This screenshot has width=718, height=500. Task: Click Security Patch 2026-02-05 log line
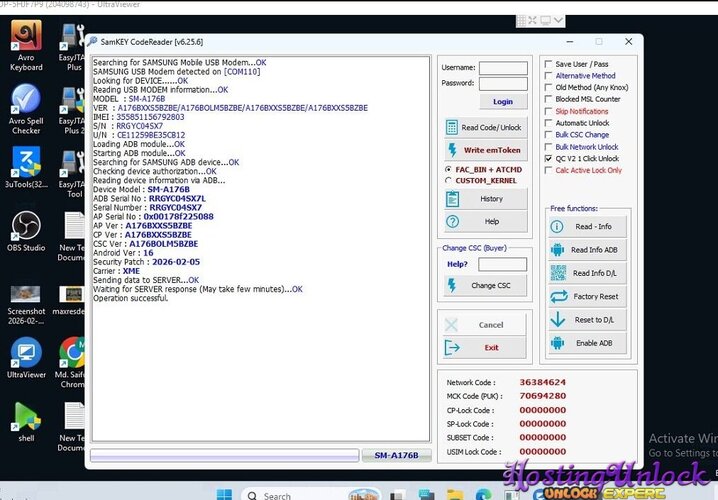[x=147, y=262]
